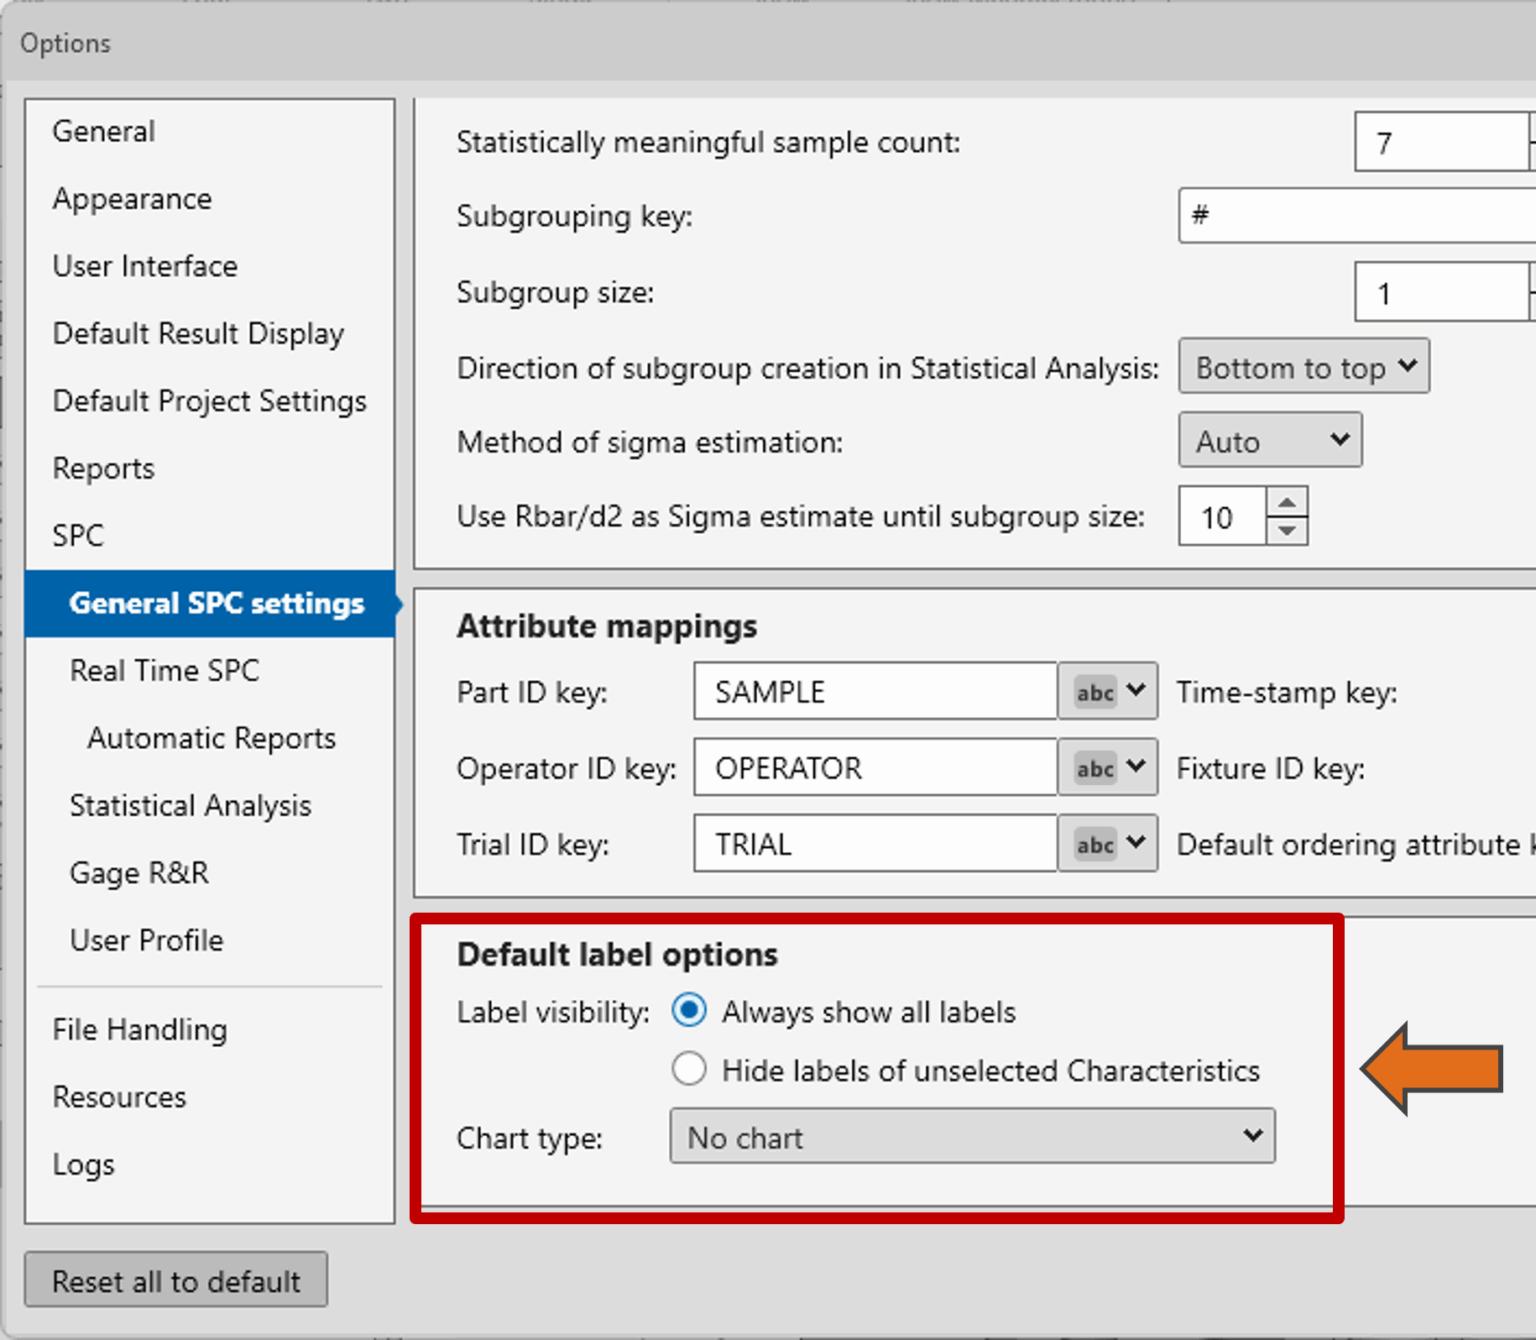This screenshot has width=1536, height=1340.
Task: Select 'Hide labels of unselected Characteristics' option
Action: 689,1069
